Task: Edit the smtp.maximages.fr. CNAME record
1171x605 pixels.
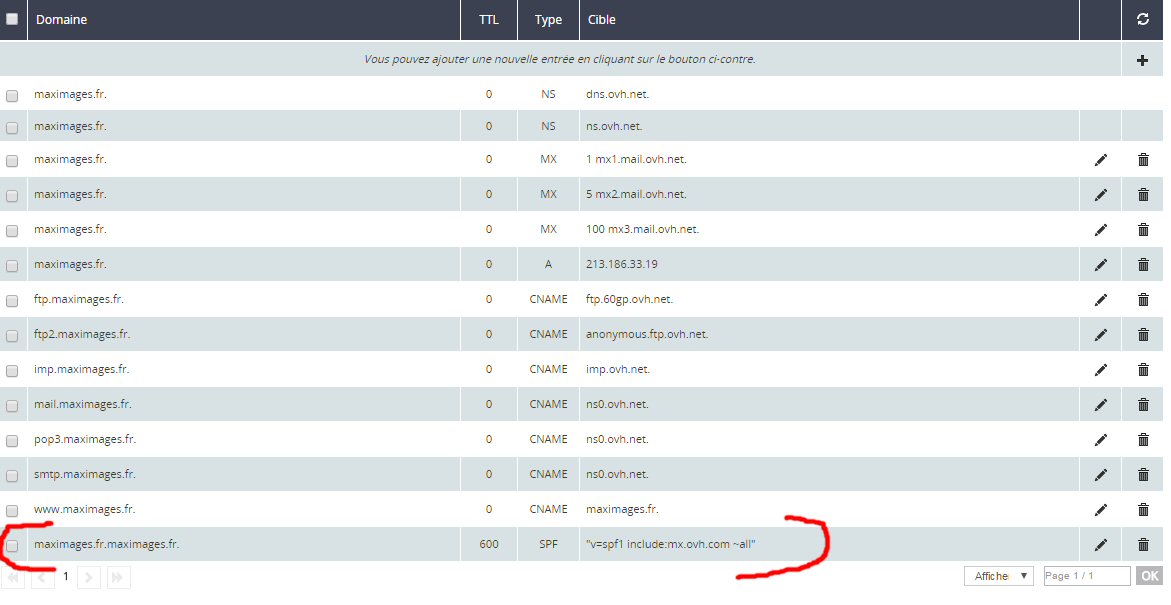Action: (x=1101, y=474)
